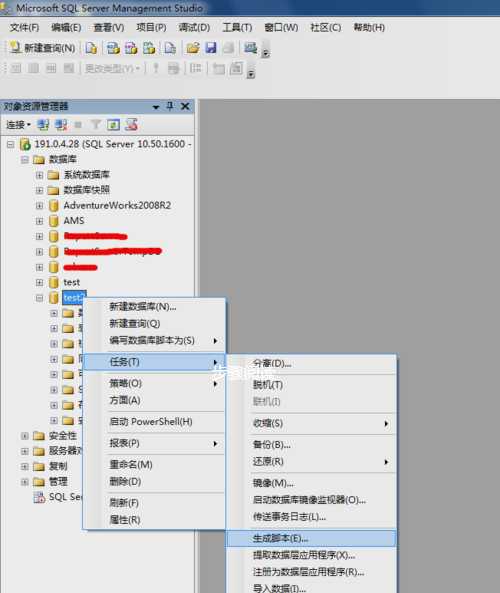Toggle Object Explorer auto-hide pin
Screen dimensions: 500x593
170,106
